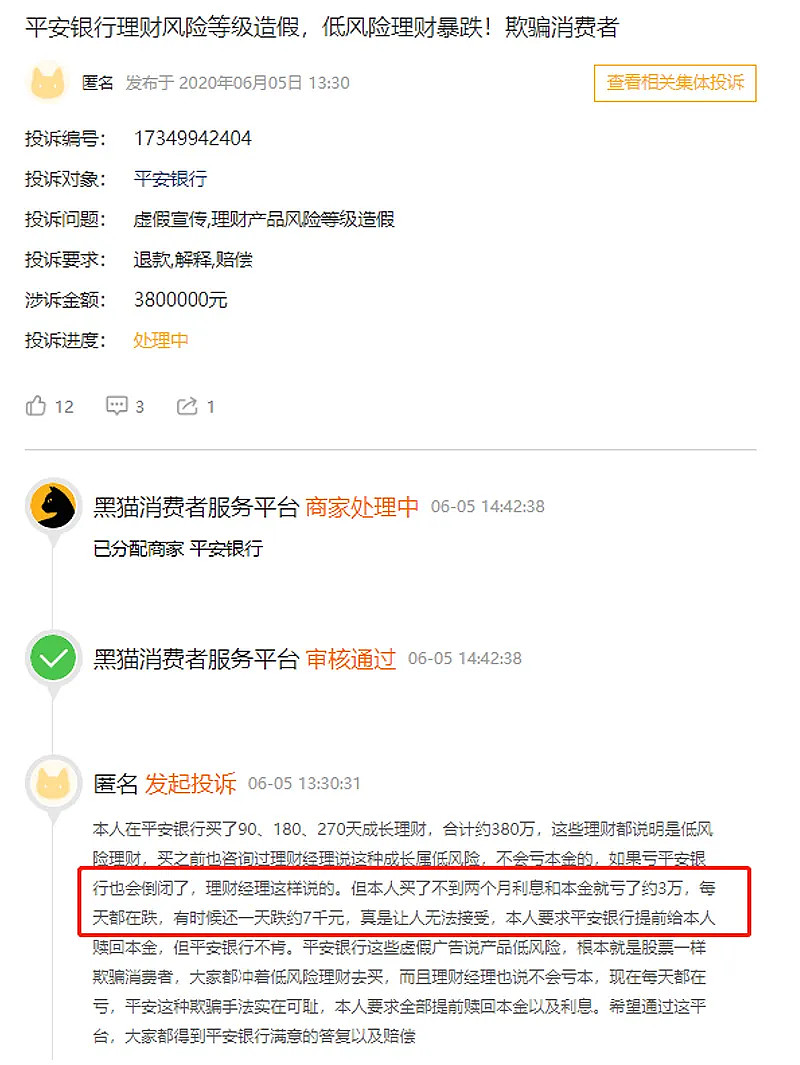Click the 处理中 progress status

tap(161, 340)
